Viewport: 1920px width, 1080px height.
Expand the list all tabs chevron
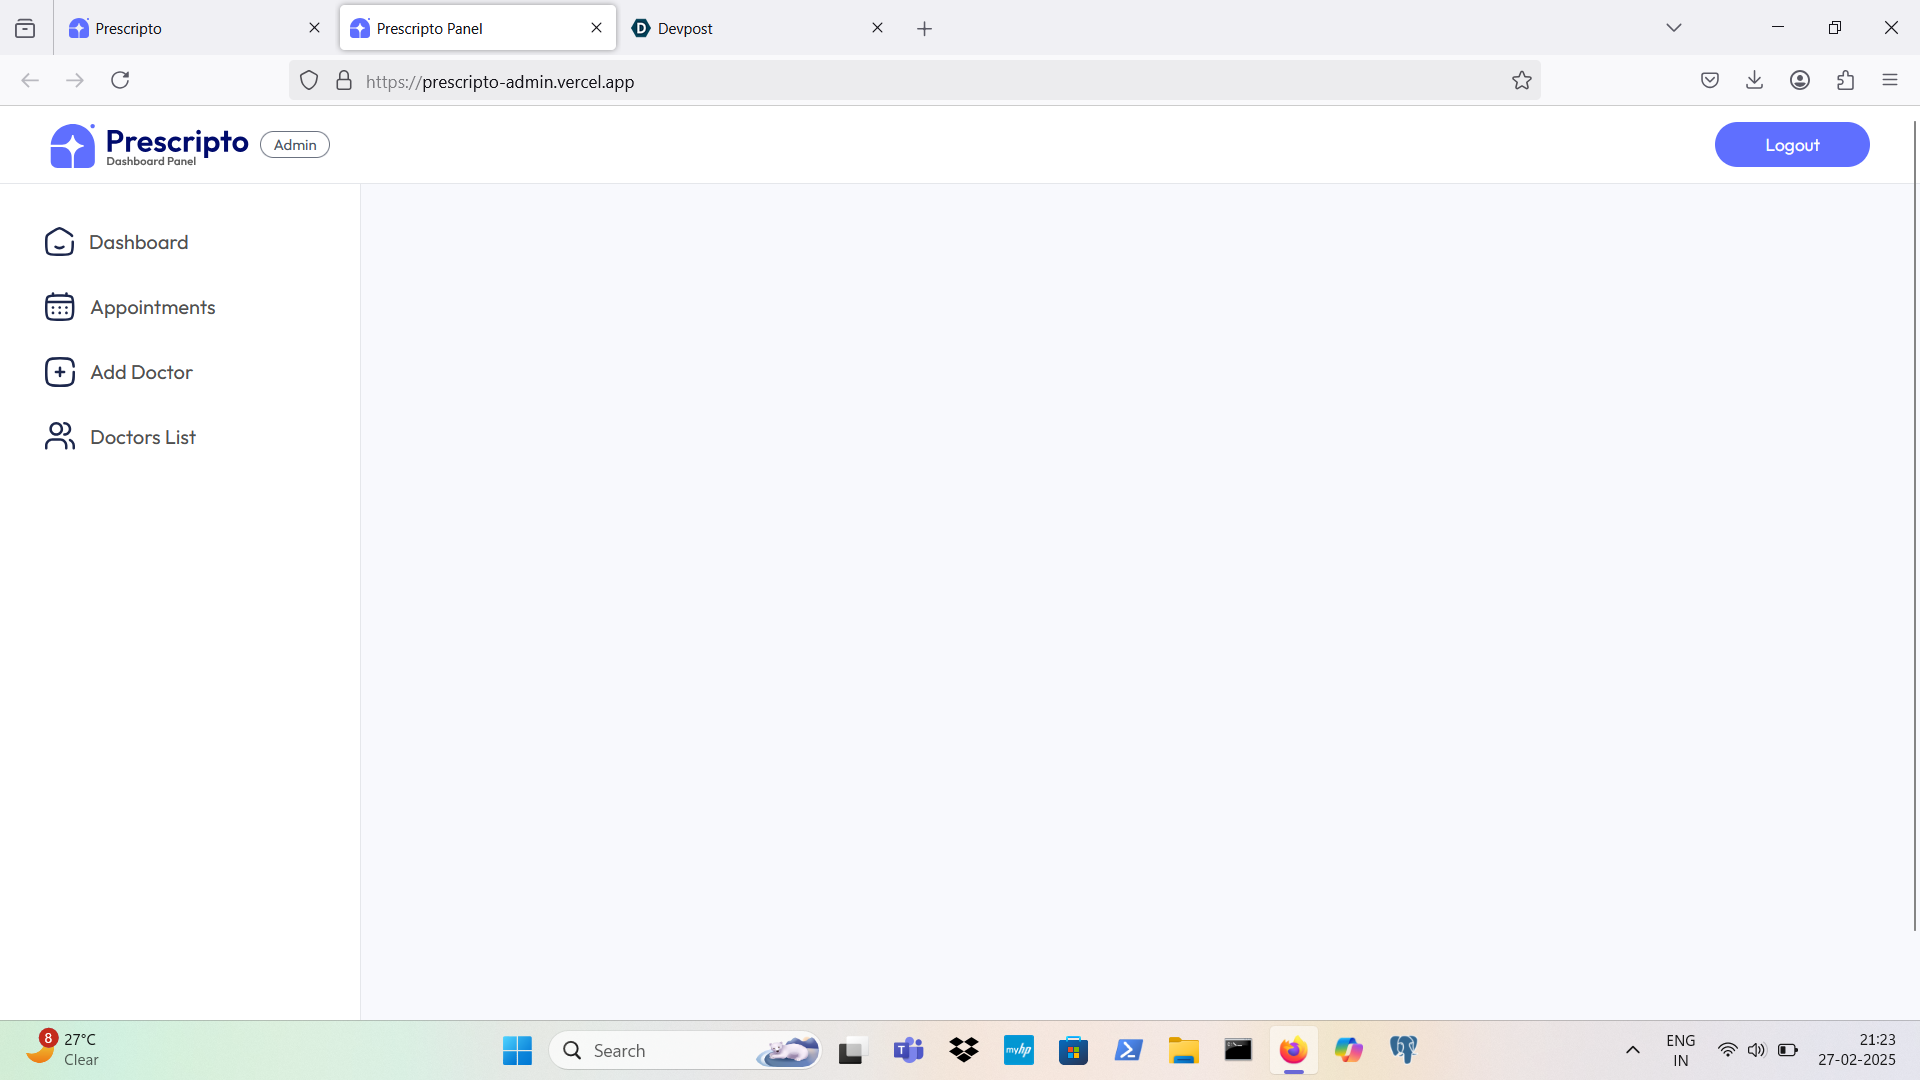point(1673,28)
